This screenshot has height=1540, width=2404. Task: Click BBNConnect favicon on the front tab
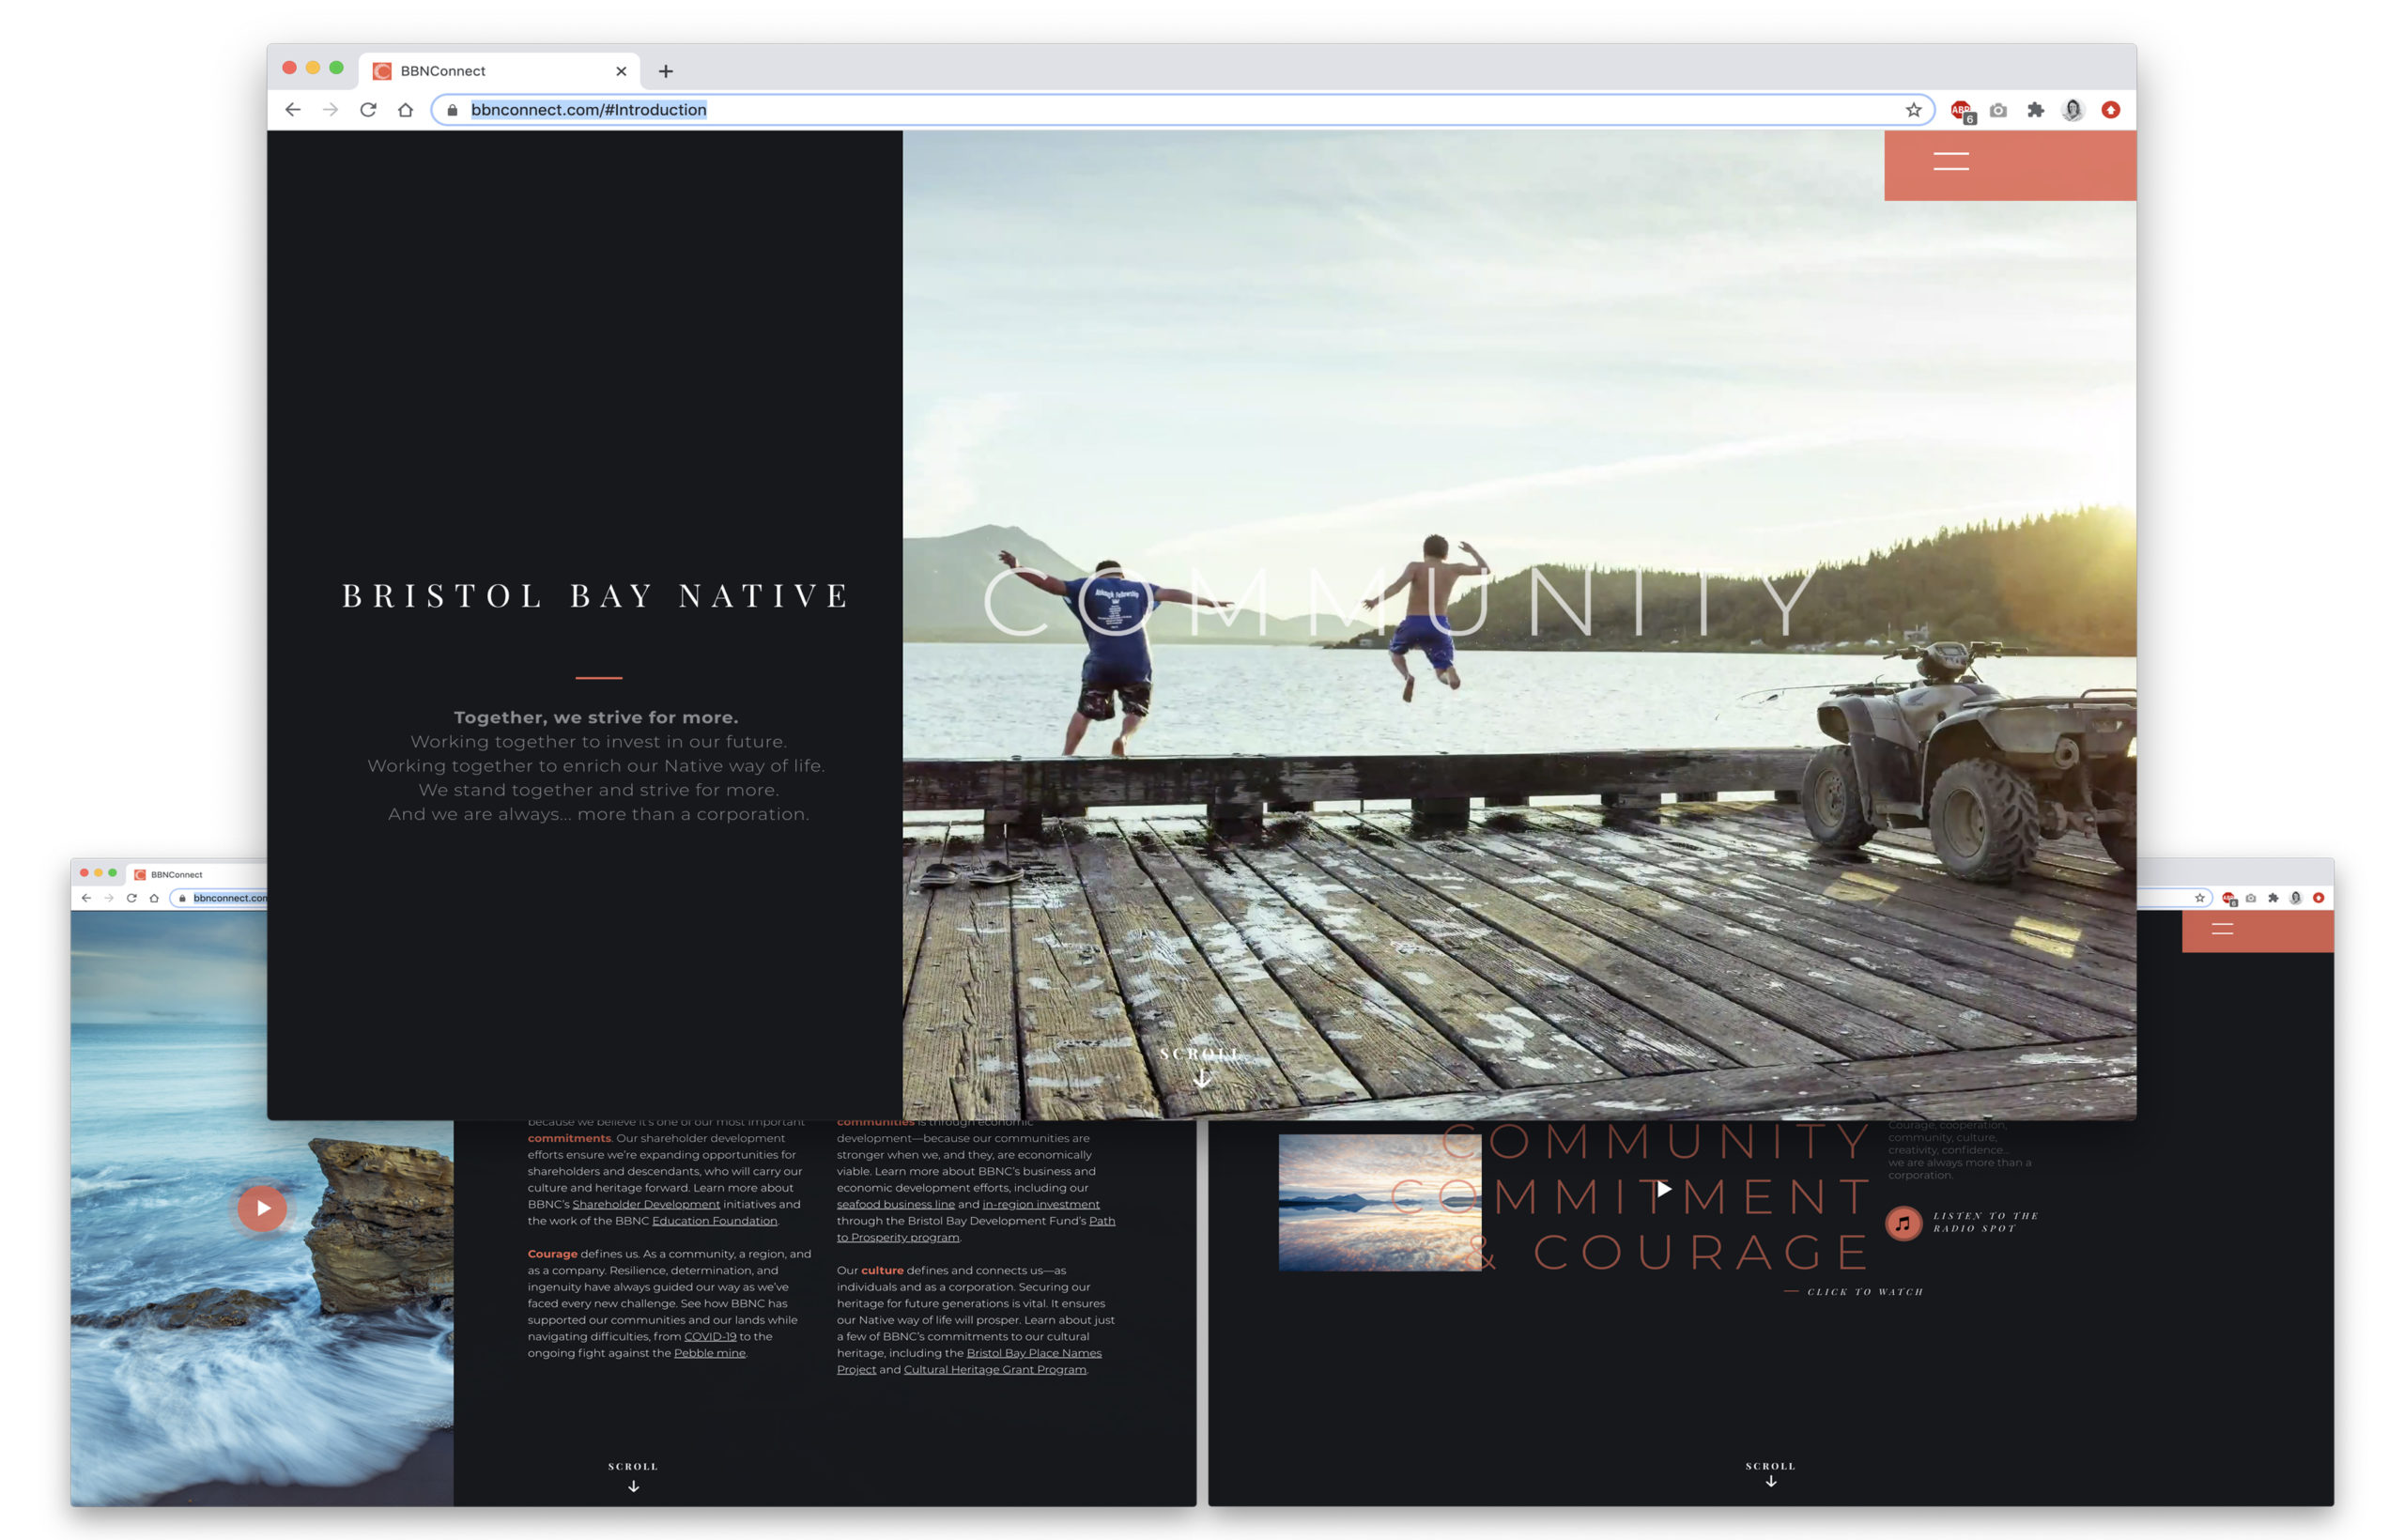pyautogui.click(x=382, y=71)
